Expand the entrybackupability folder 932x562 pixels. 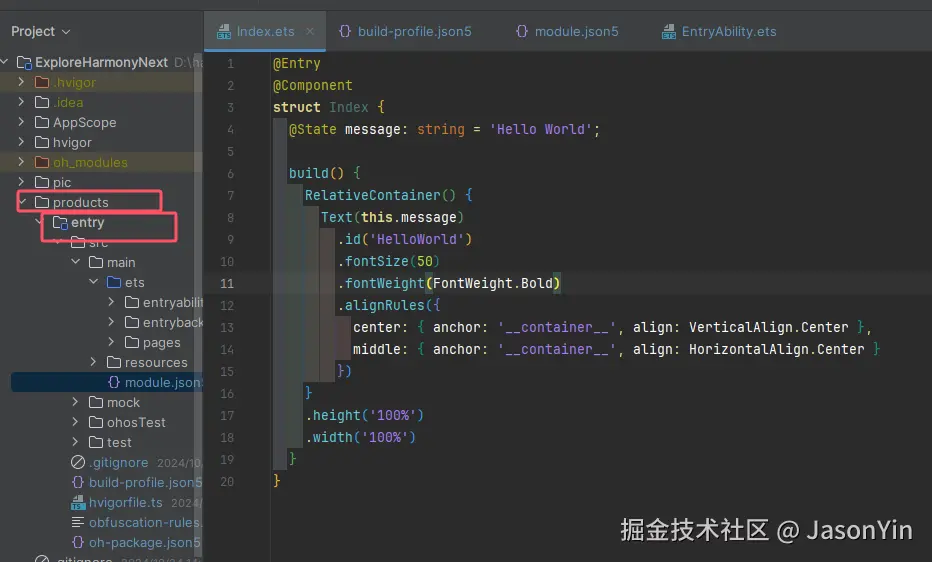point(111,323)
